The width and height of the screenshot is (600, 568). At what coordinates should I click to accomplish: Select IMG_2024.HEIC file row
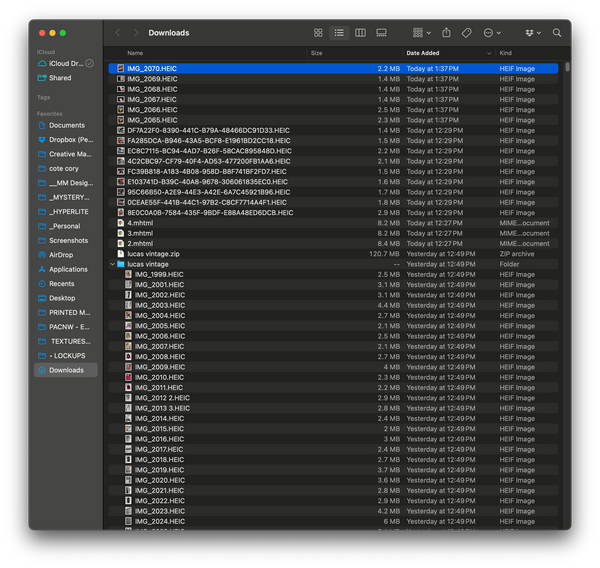pyautogui.click(x=333, y=521)
